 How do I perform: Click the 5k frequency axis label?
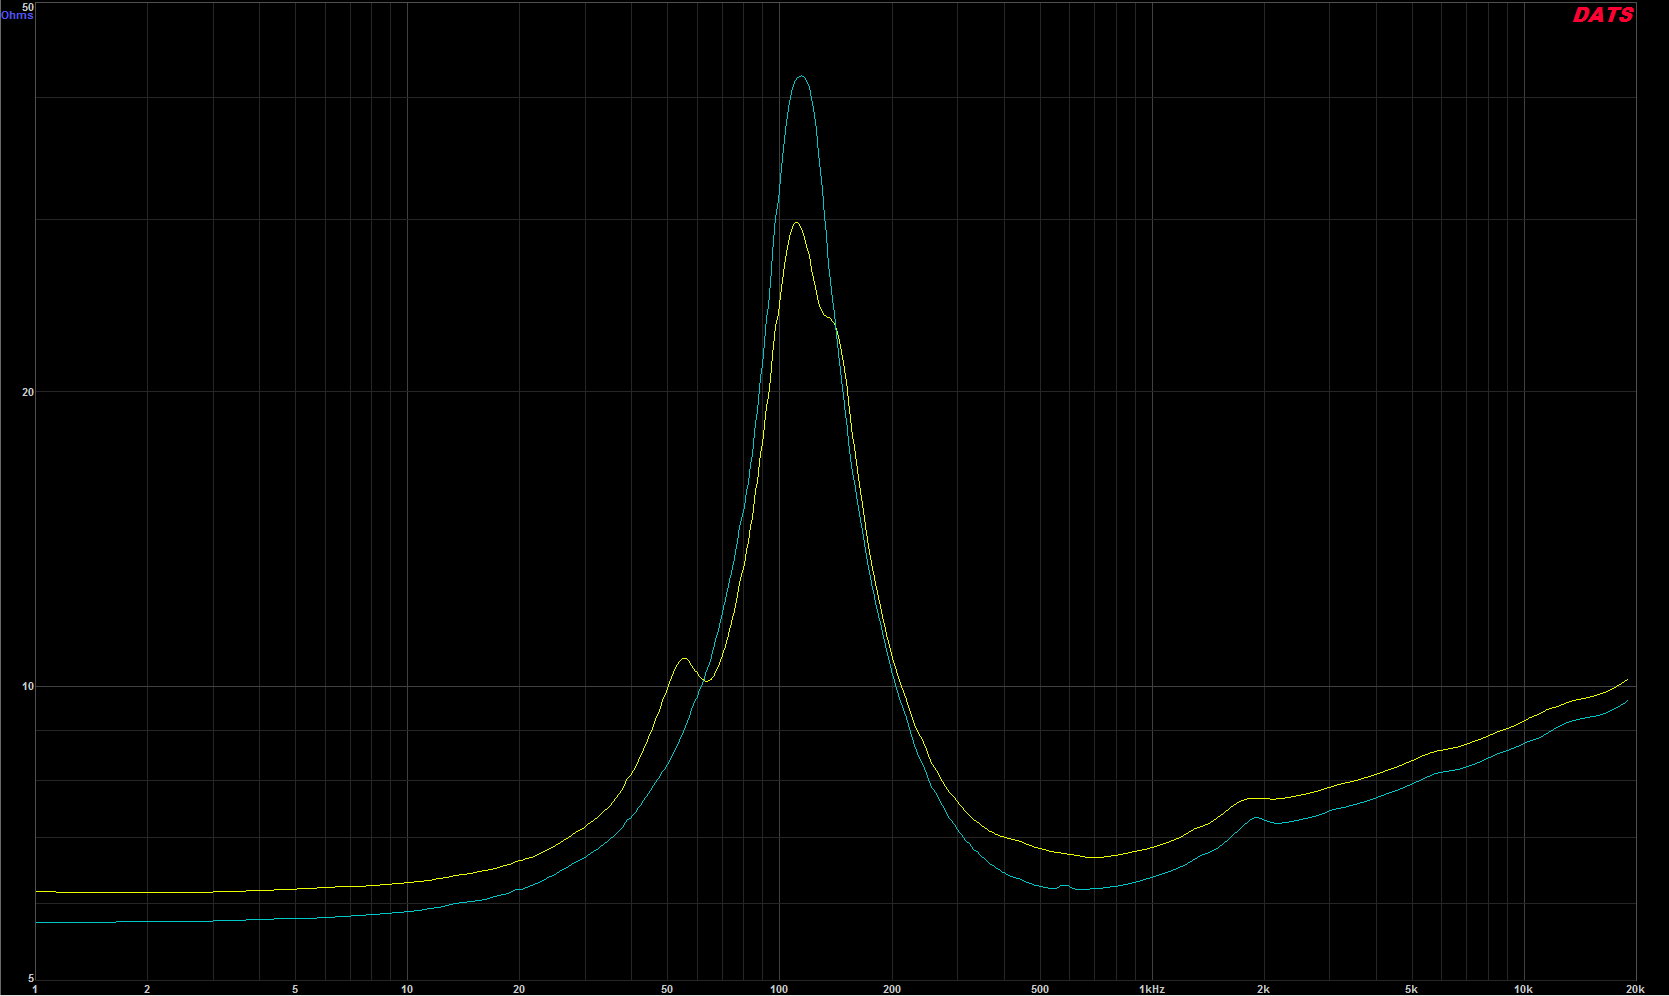(x=1411, y=990)
